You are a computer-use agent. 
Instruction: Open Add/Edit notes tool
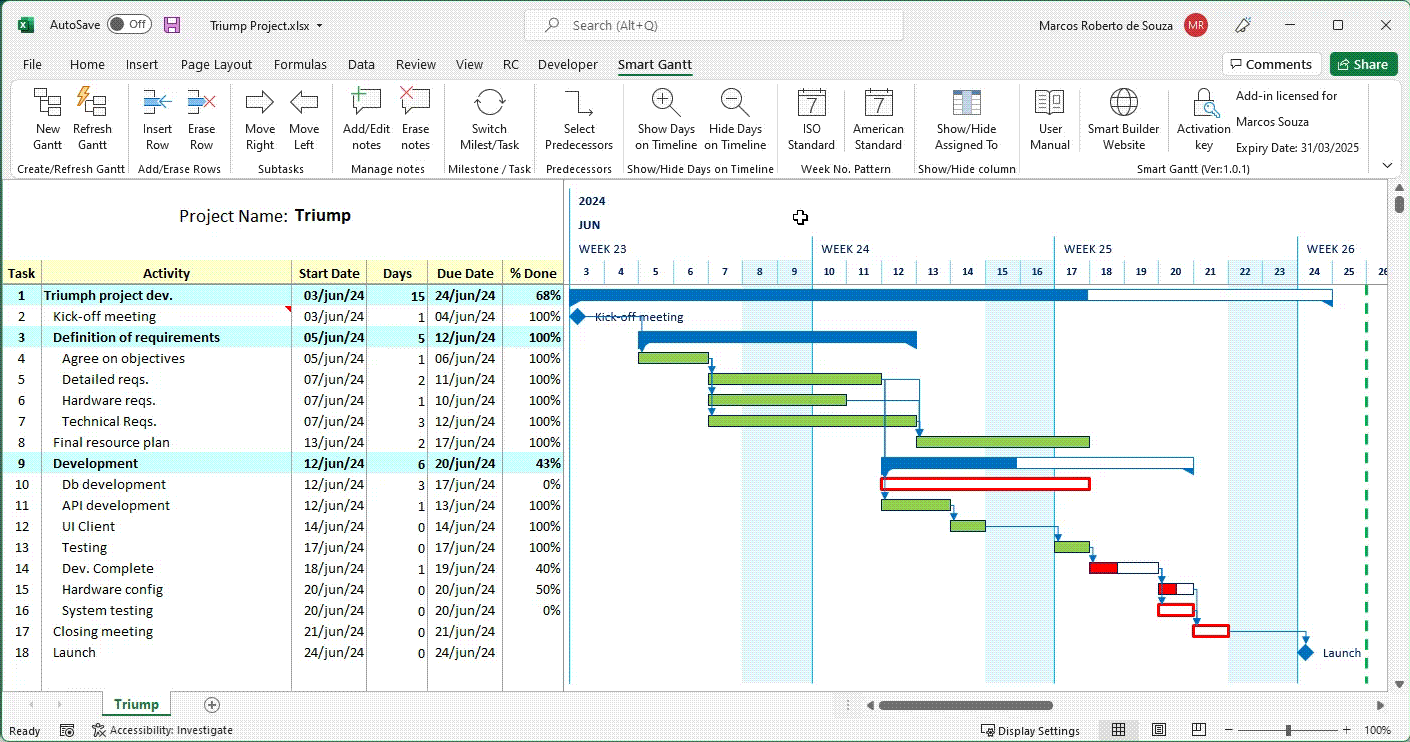366,103
